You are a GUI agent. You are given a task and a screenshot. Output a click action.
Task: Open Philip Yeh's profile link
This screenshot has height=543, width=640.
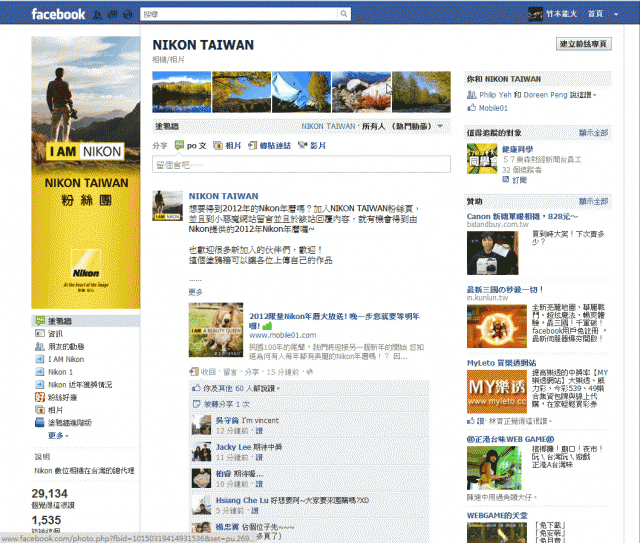(x=495, y=95)
